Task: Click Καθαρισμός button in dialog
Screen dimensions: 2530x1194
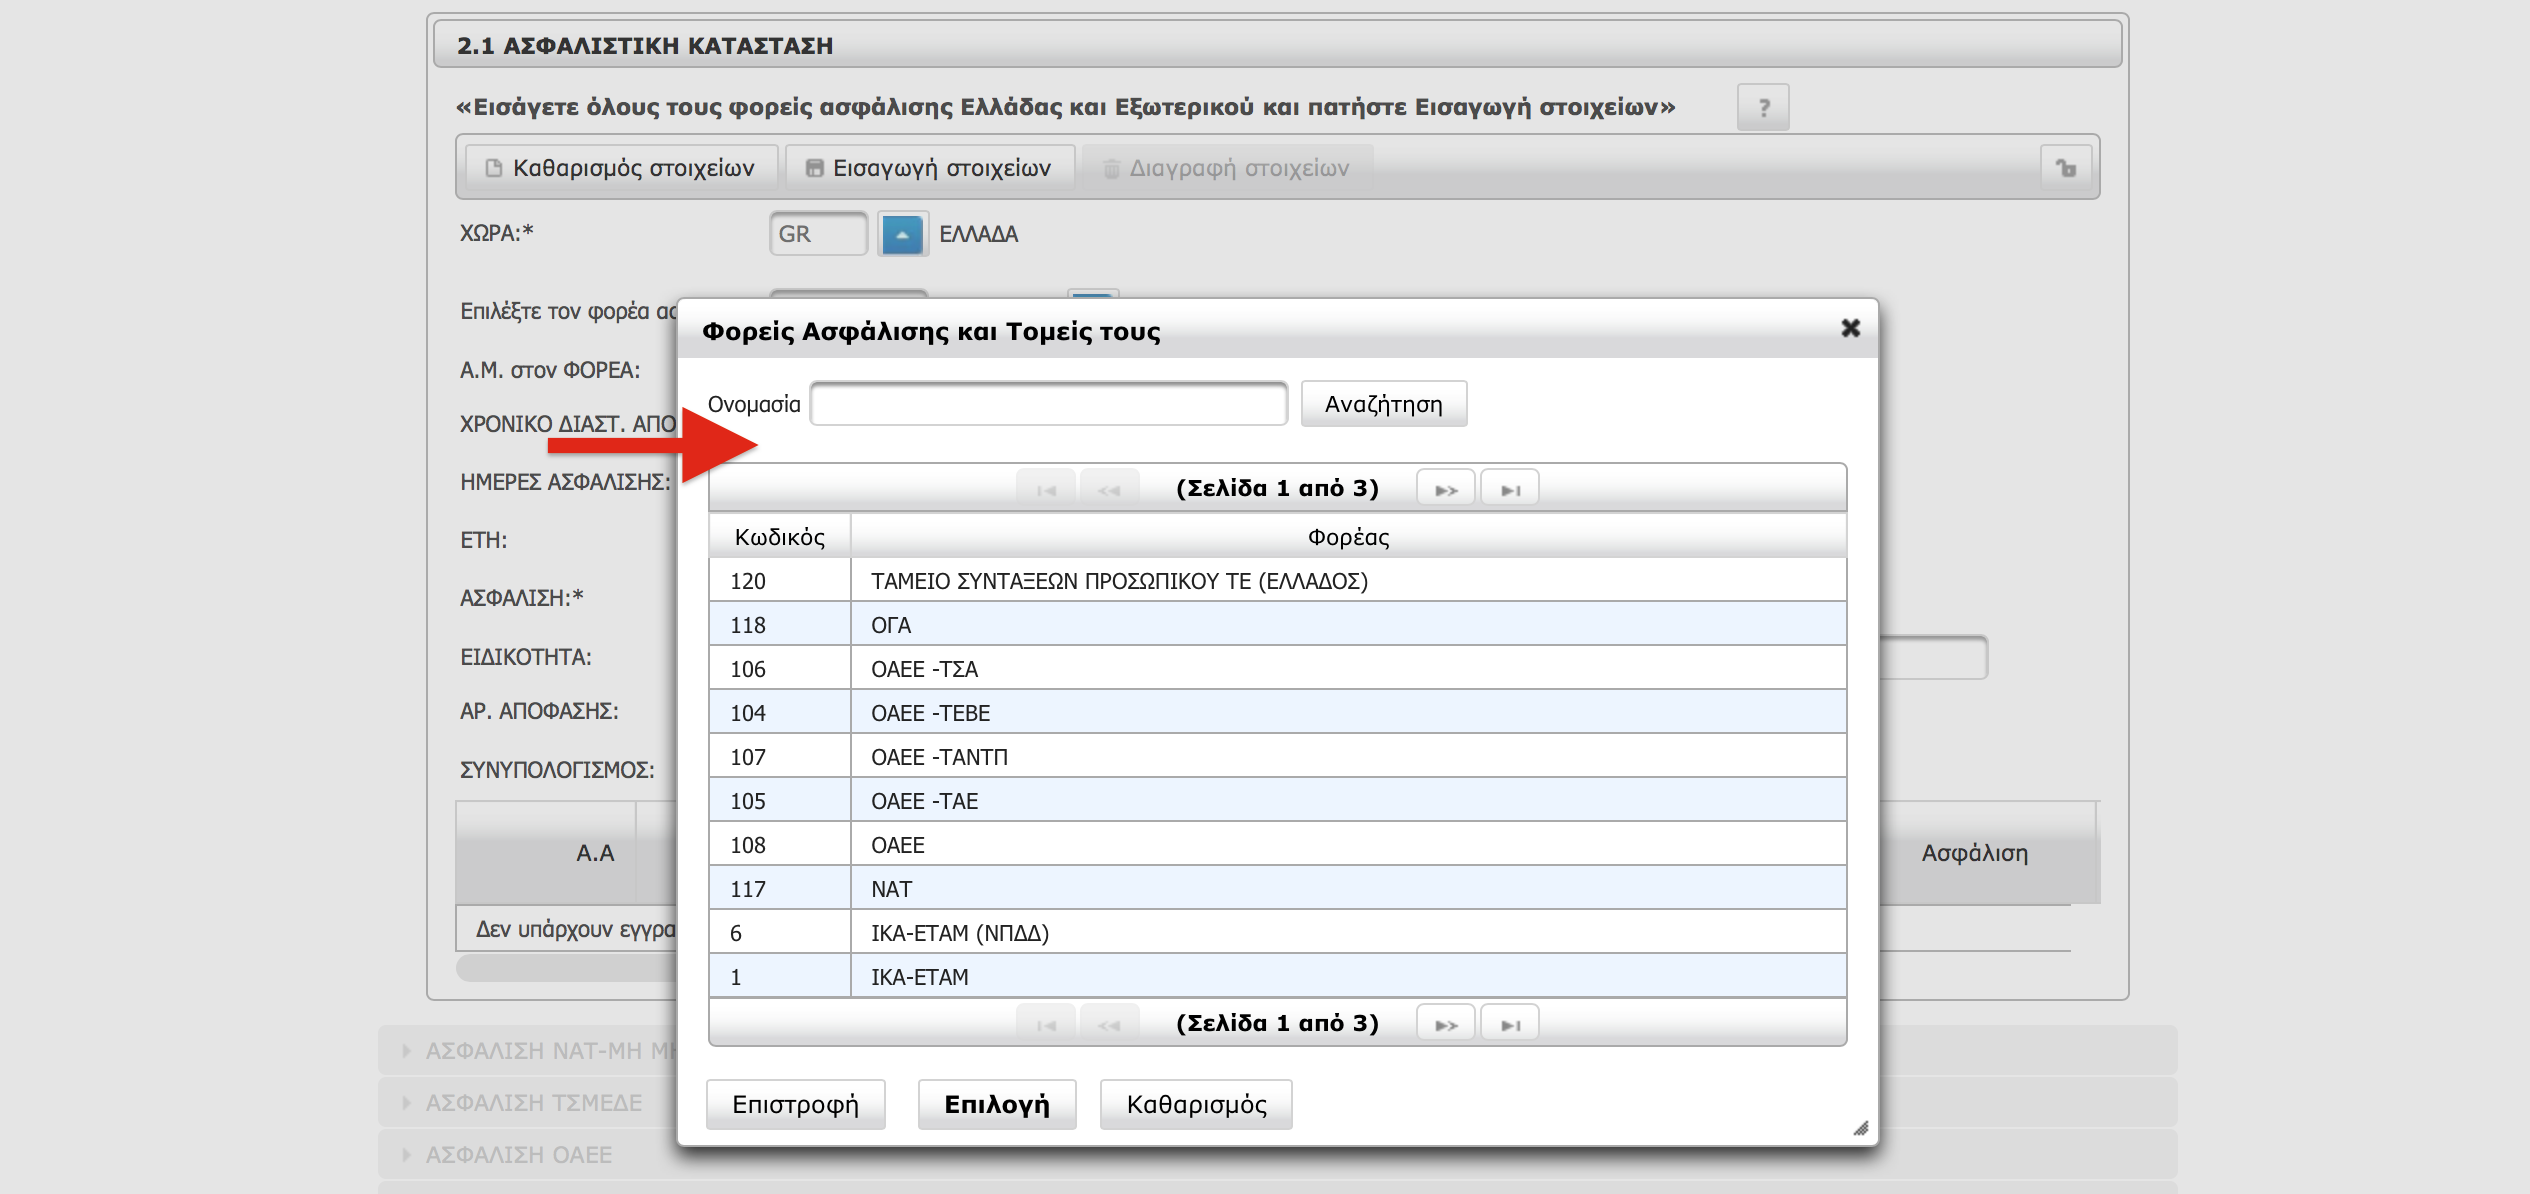Action: [1196, 1104]
